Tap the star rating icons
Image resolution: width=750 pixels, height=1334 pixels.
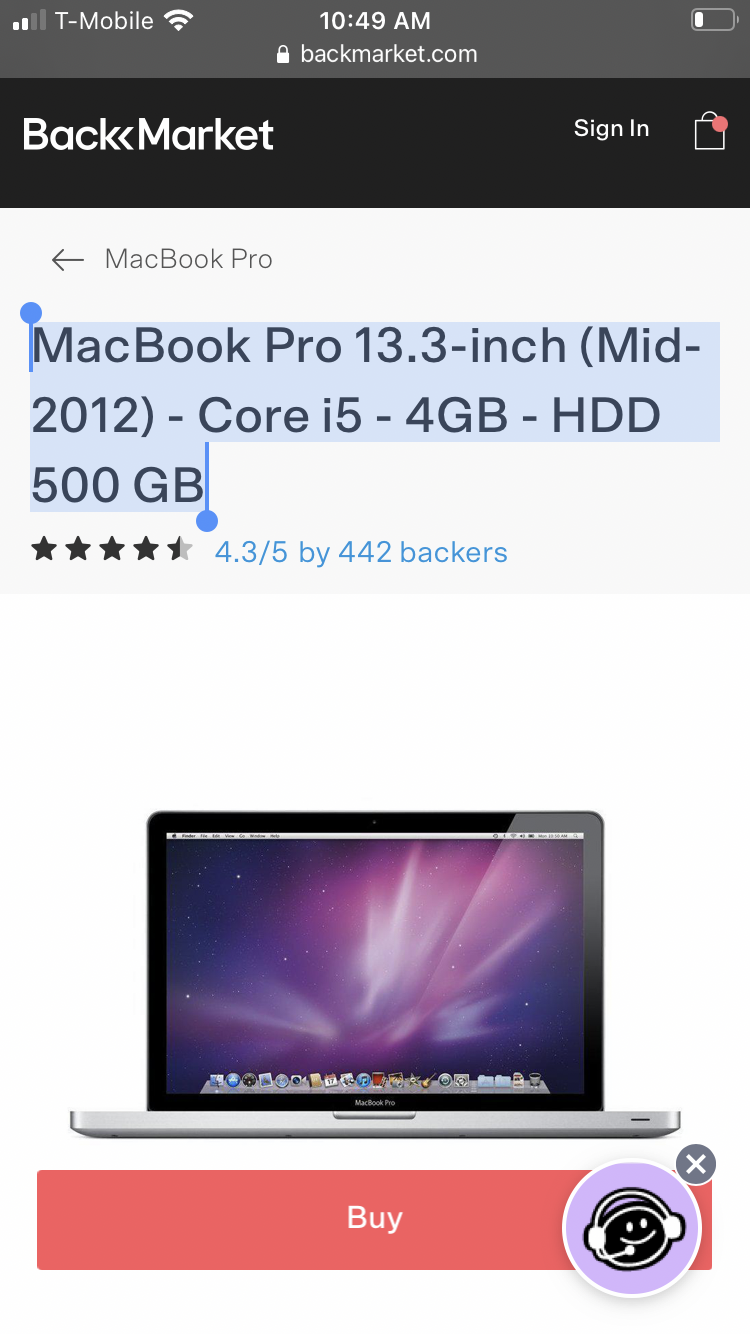point(112,549)
